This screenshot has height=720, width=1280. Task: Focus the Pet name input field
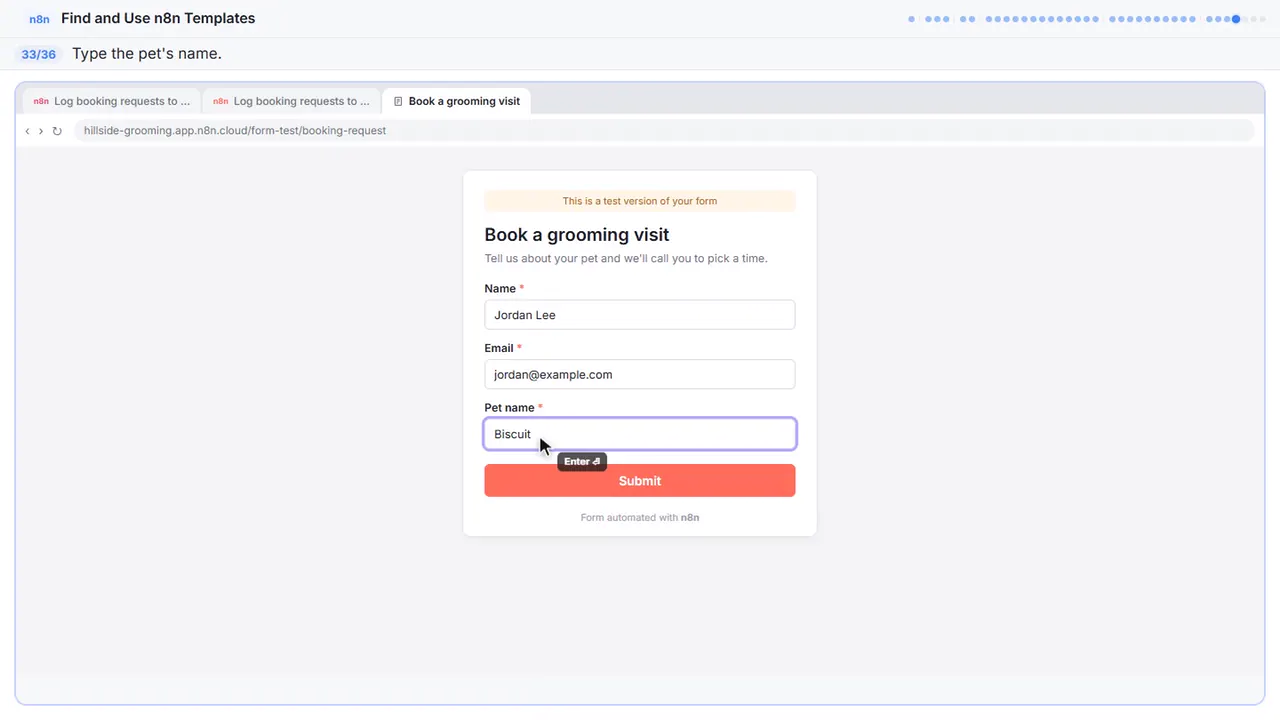pos(640,434)
